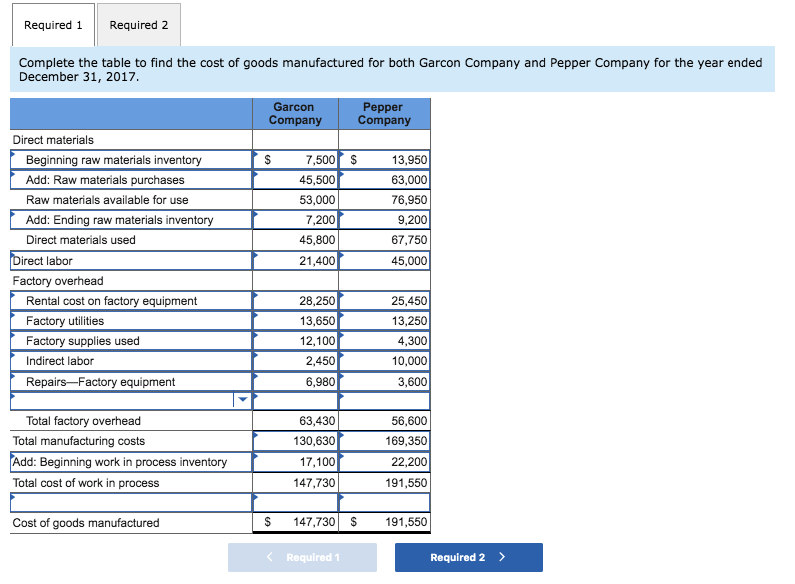Select the Repairs—Factory equipment label cell
This screenshot has height=584, width=795.
pos(131,382)
